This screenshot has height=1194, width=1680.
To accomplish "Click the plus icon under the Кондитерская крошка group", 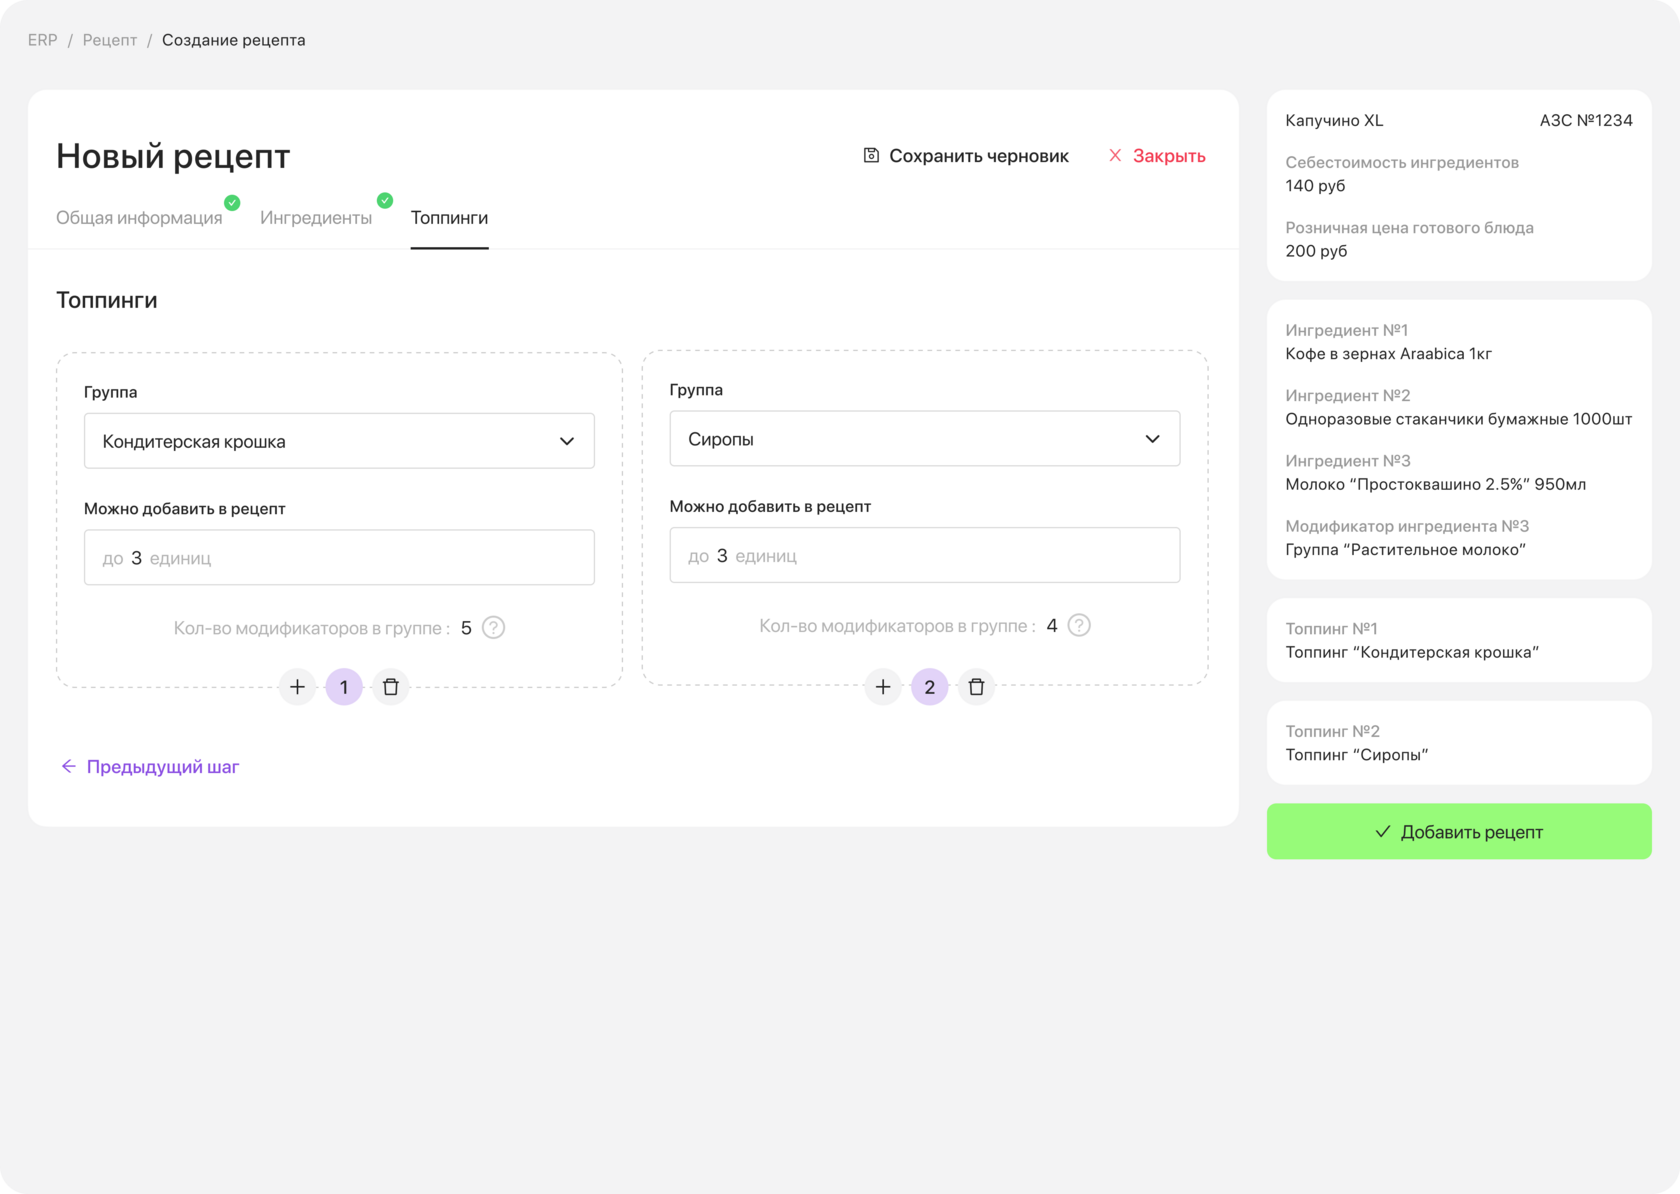I will (x=297, y=687).
